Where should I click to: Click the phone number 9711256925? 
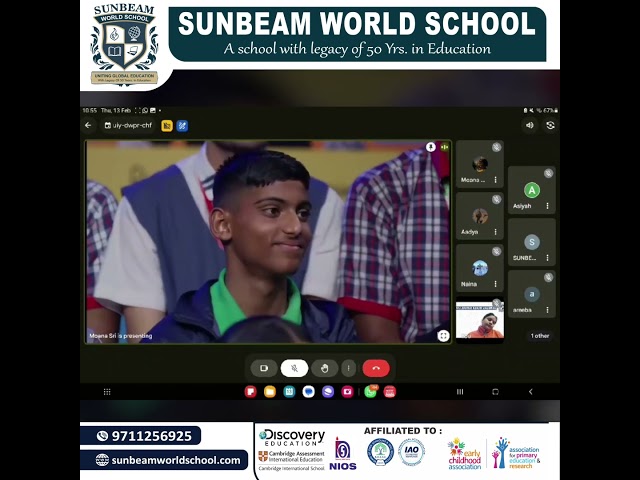(151, 436)
